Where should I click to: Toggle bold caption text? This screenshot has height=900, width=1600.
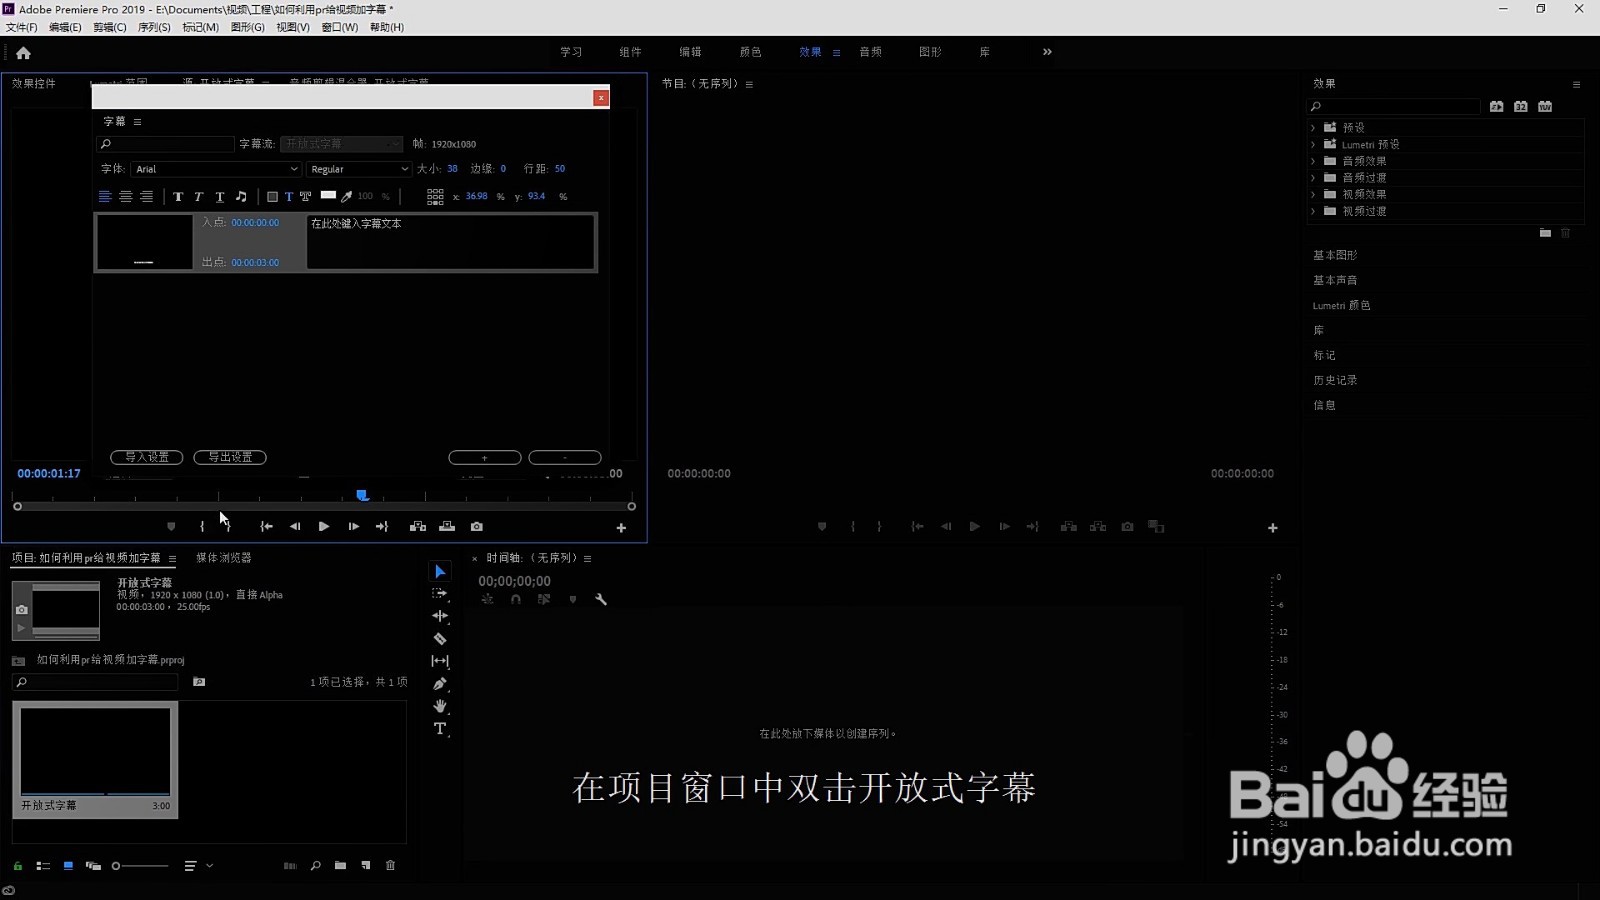point(178,197)
